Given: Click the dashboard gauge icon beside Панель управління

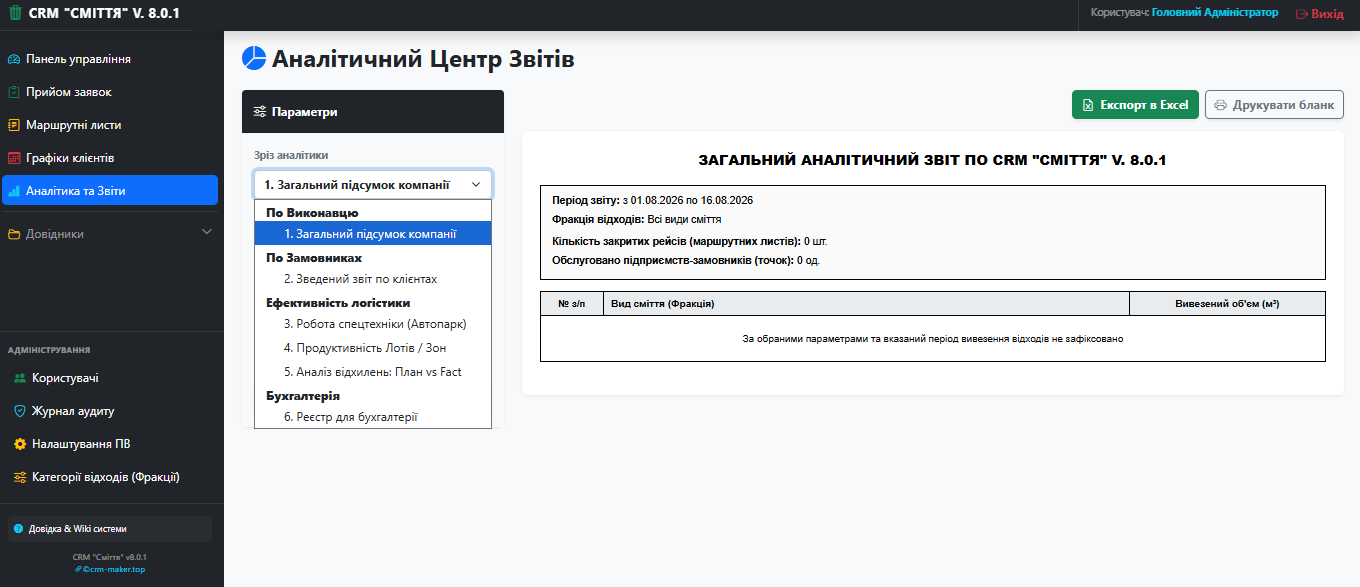Looking at the screenshot, I should [14, 59].
